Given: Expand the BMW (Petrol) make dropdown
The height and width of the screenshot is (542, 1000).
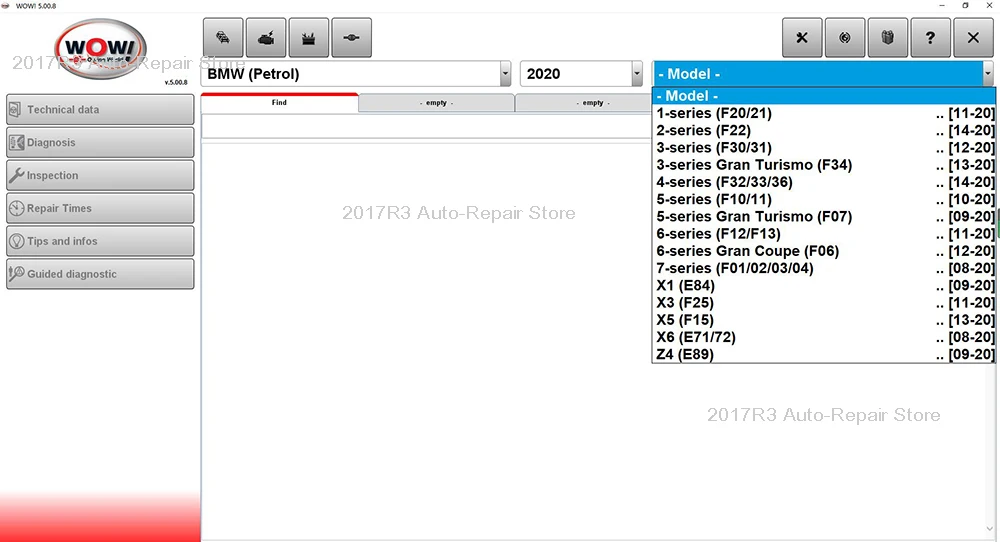Looking at the screenshot, I should (x=505, y=74).
